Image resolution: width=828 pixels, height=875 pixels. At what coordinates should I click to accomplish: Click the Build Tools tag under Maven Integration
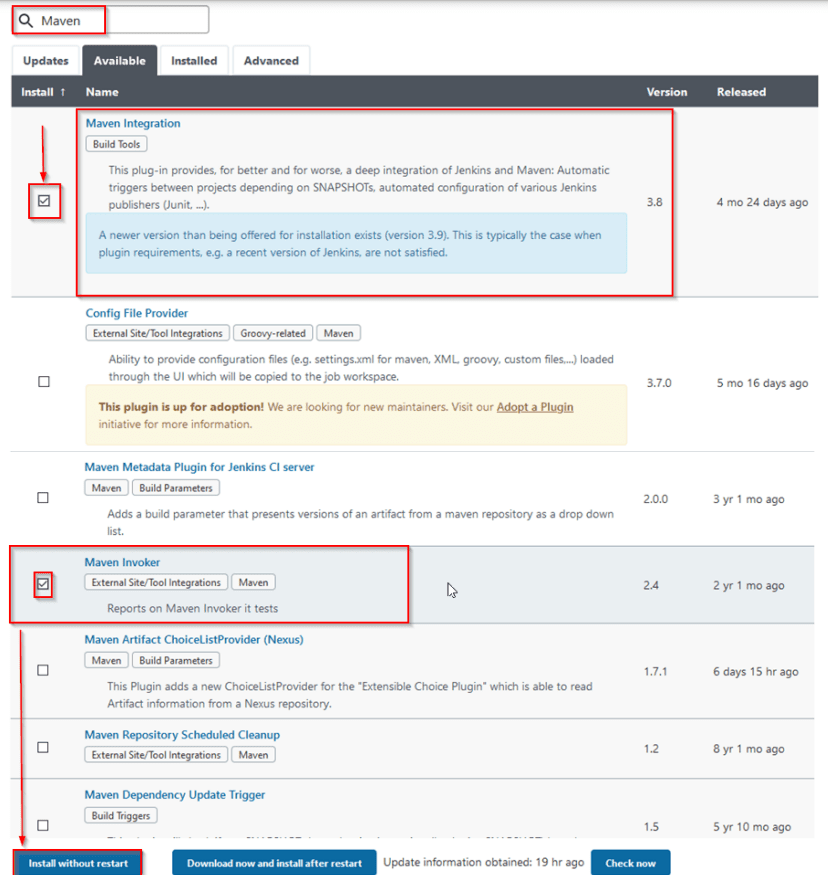[x=116, y=145]
